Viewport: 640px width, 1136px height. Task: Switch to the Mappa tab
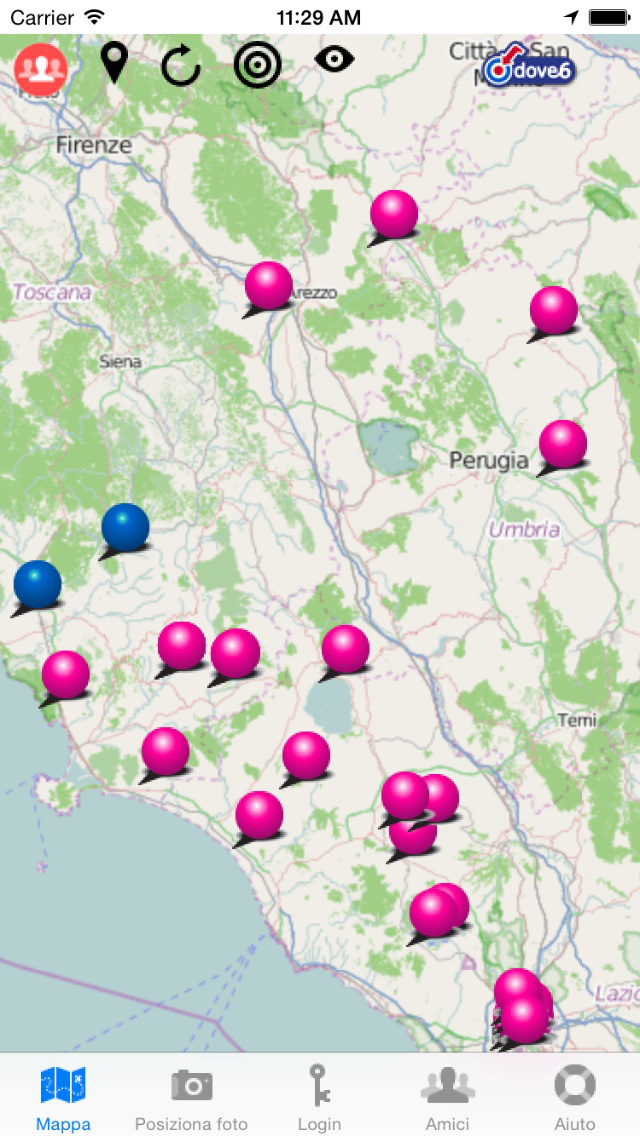pyautogui.click(x=63, y=1096)
